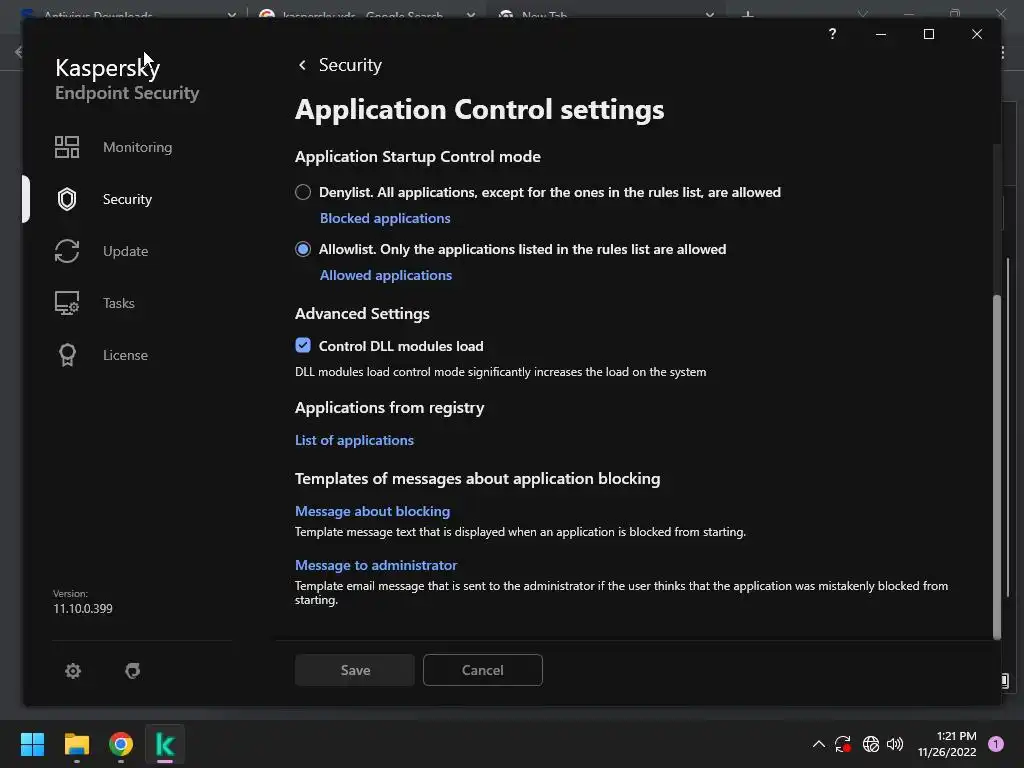Click the Security breadcrumb text
Image resolution: width=1024 pixels, height=768 pixels.
350,65
